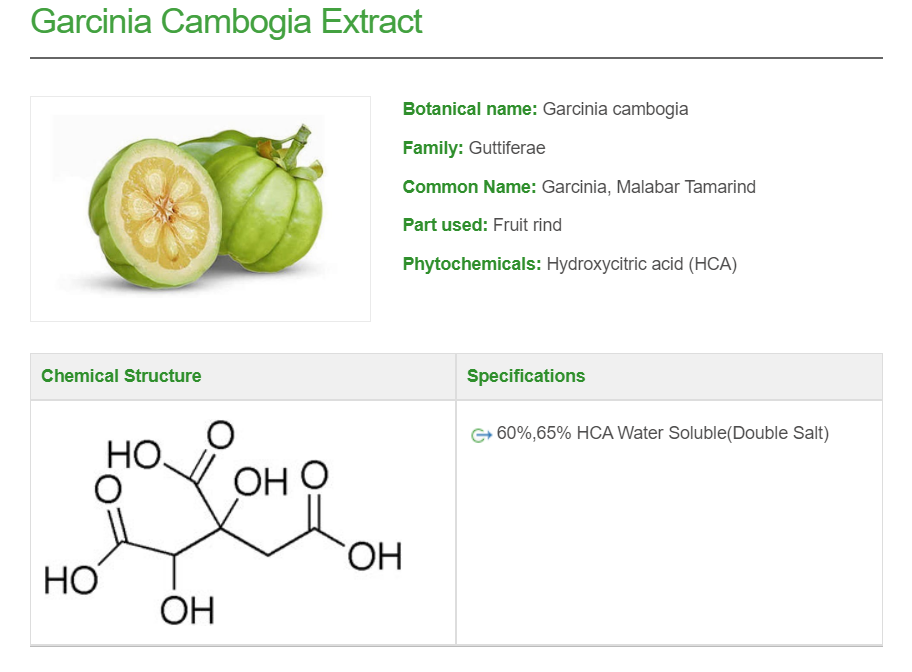Click the hydroxycitric acid chemical structure diagram
912x672 pixels.
coord(222,524)
